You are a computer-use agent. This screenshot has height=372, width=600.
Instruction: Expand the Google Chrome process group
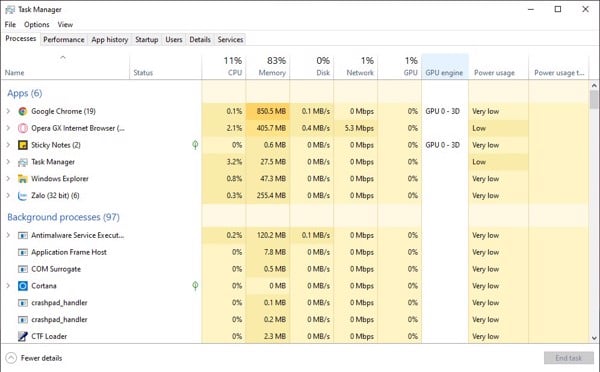(8, 111)
